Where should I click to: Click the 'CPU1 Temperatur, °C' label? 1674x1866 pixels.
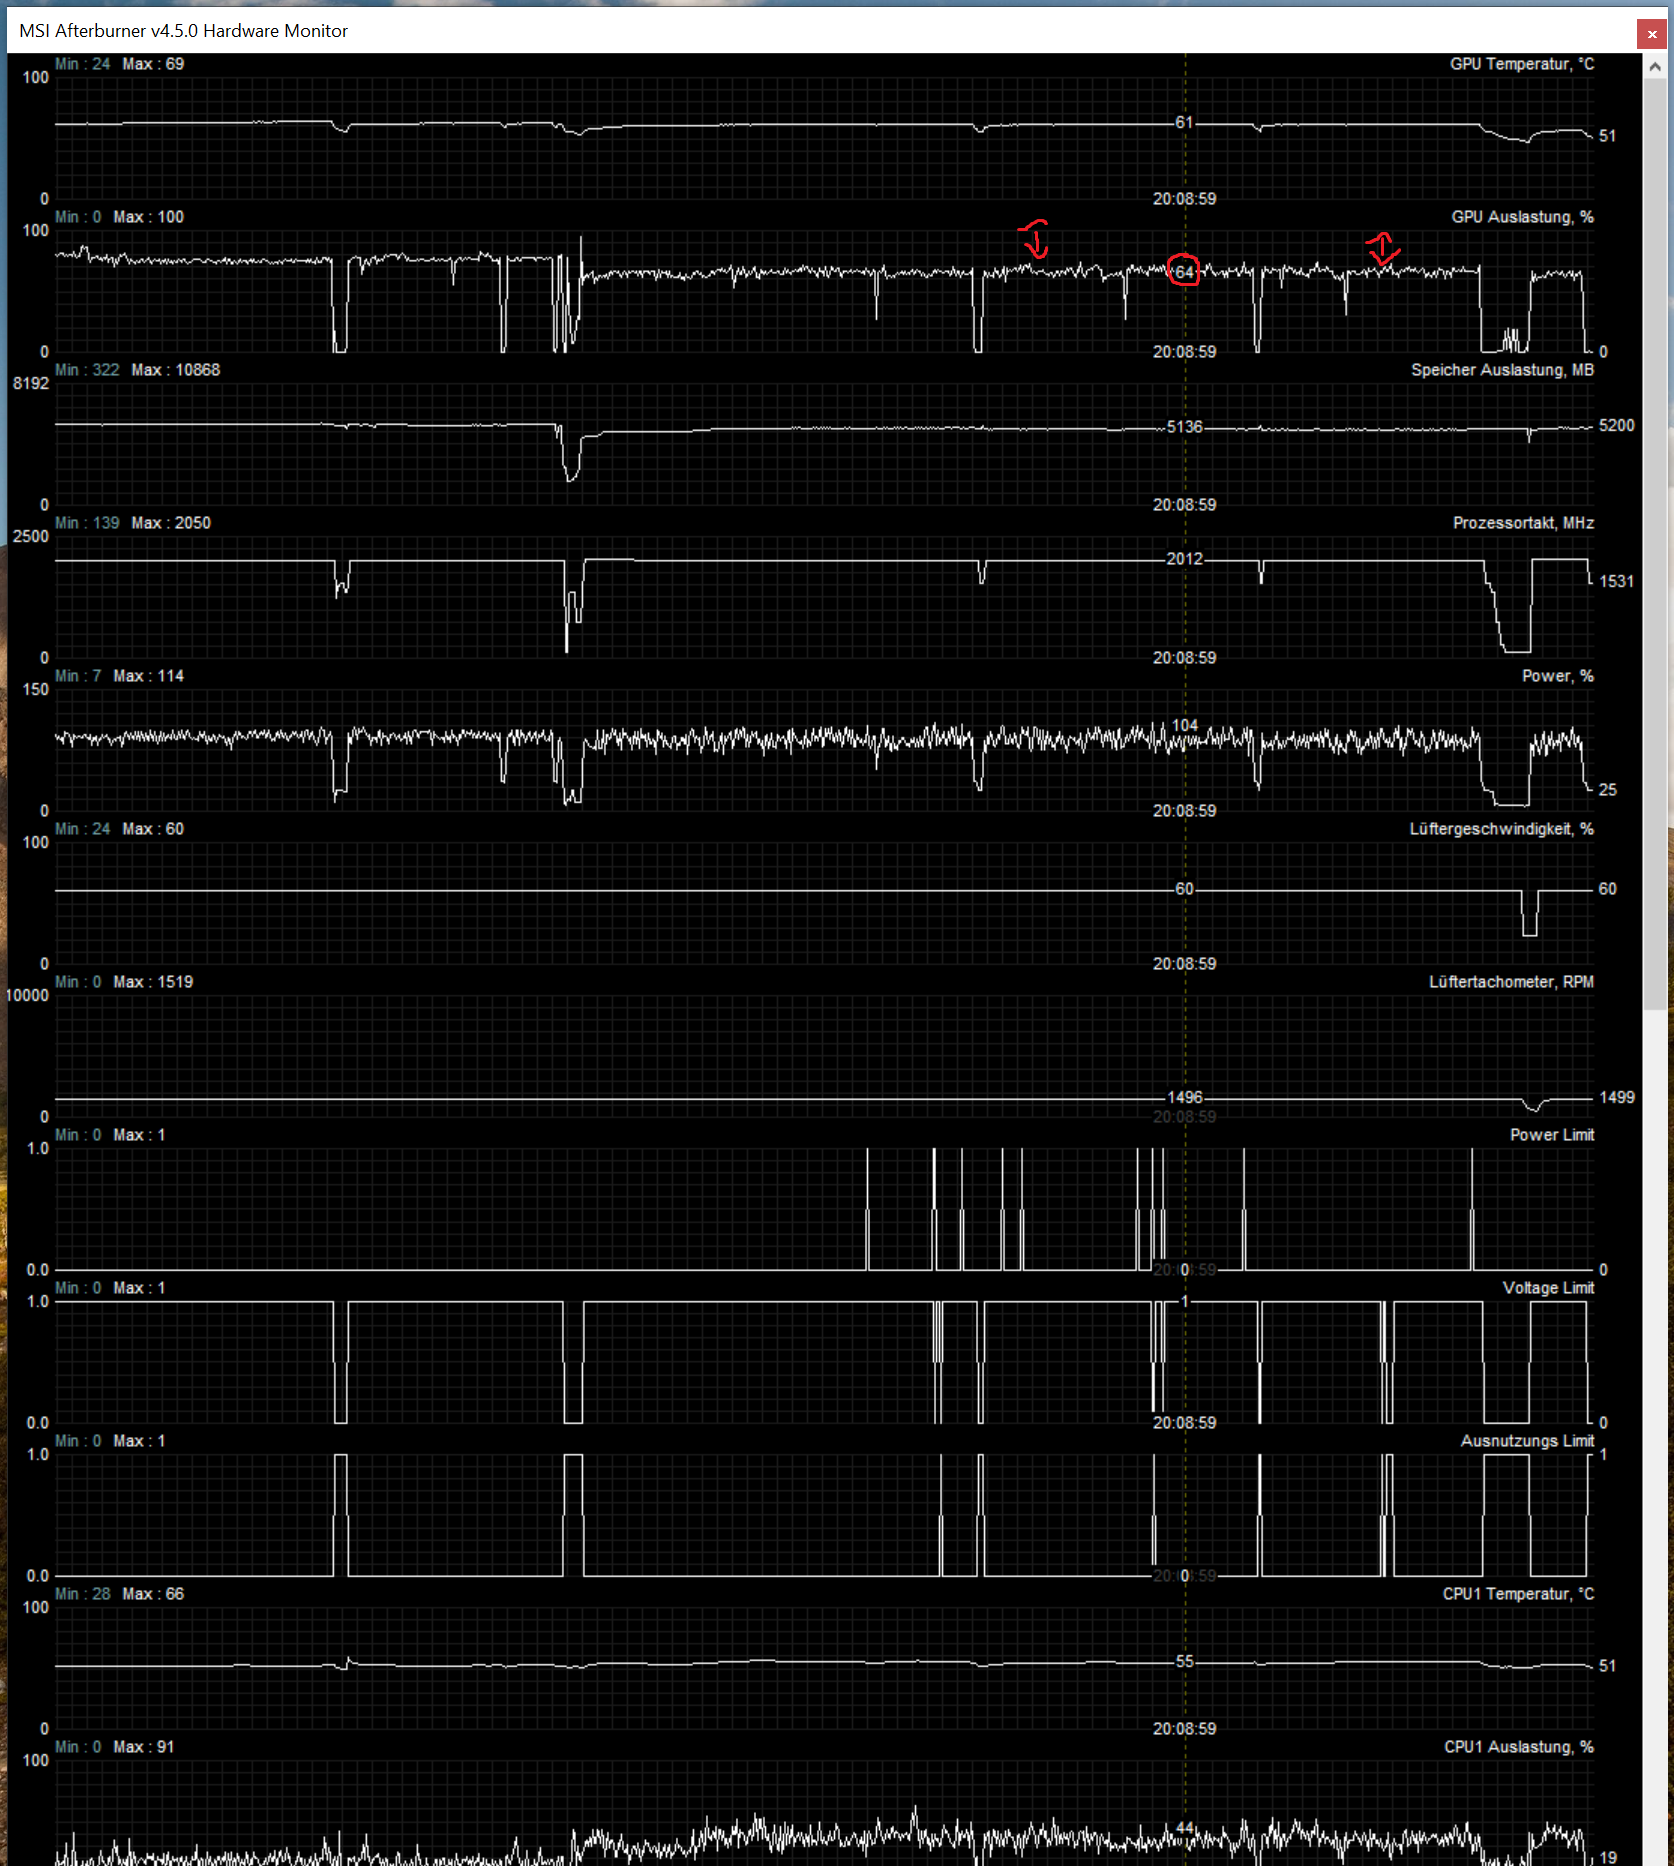coord(1518,1594)
